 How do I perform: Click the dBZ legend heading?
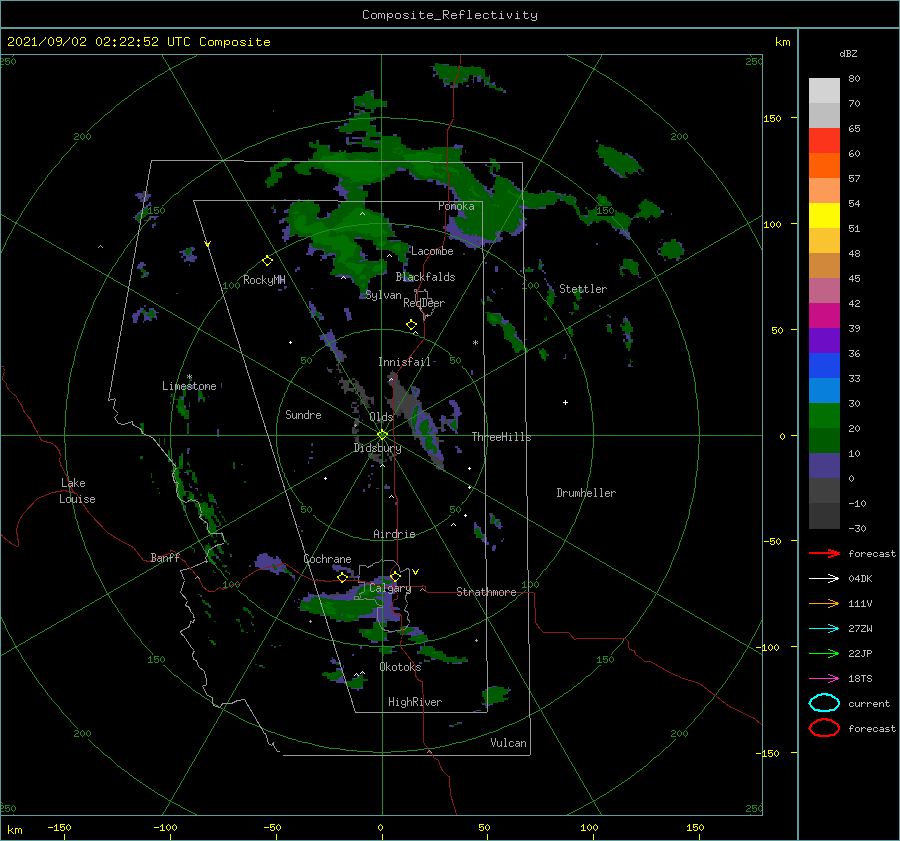(x=848, y=54)
